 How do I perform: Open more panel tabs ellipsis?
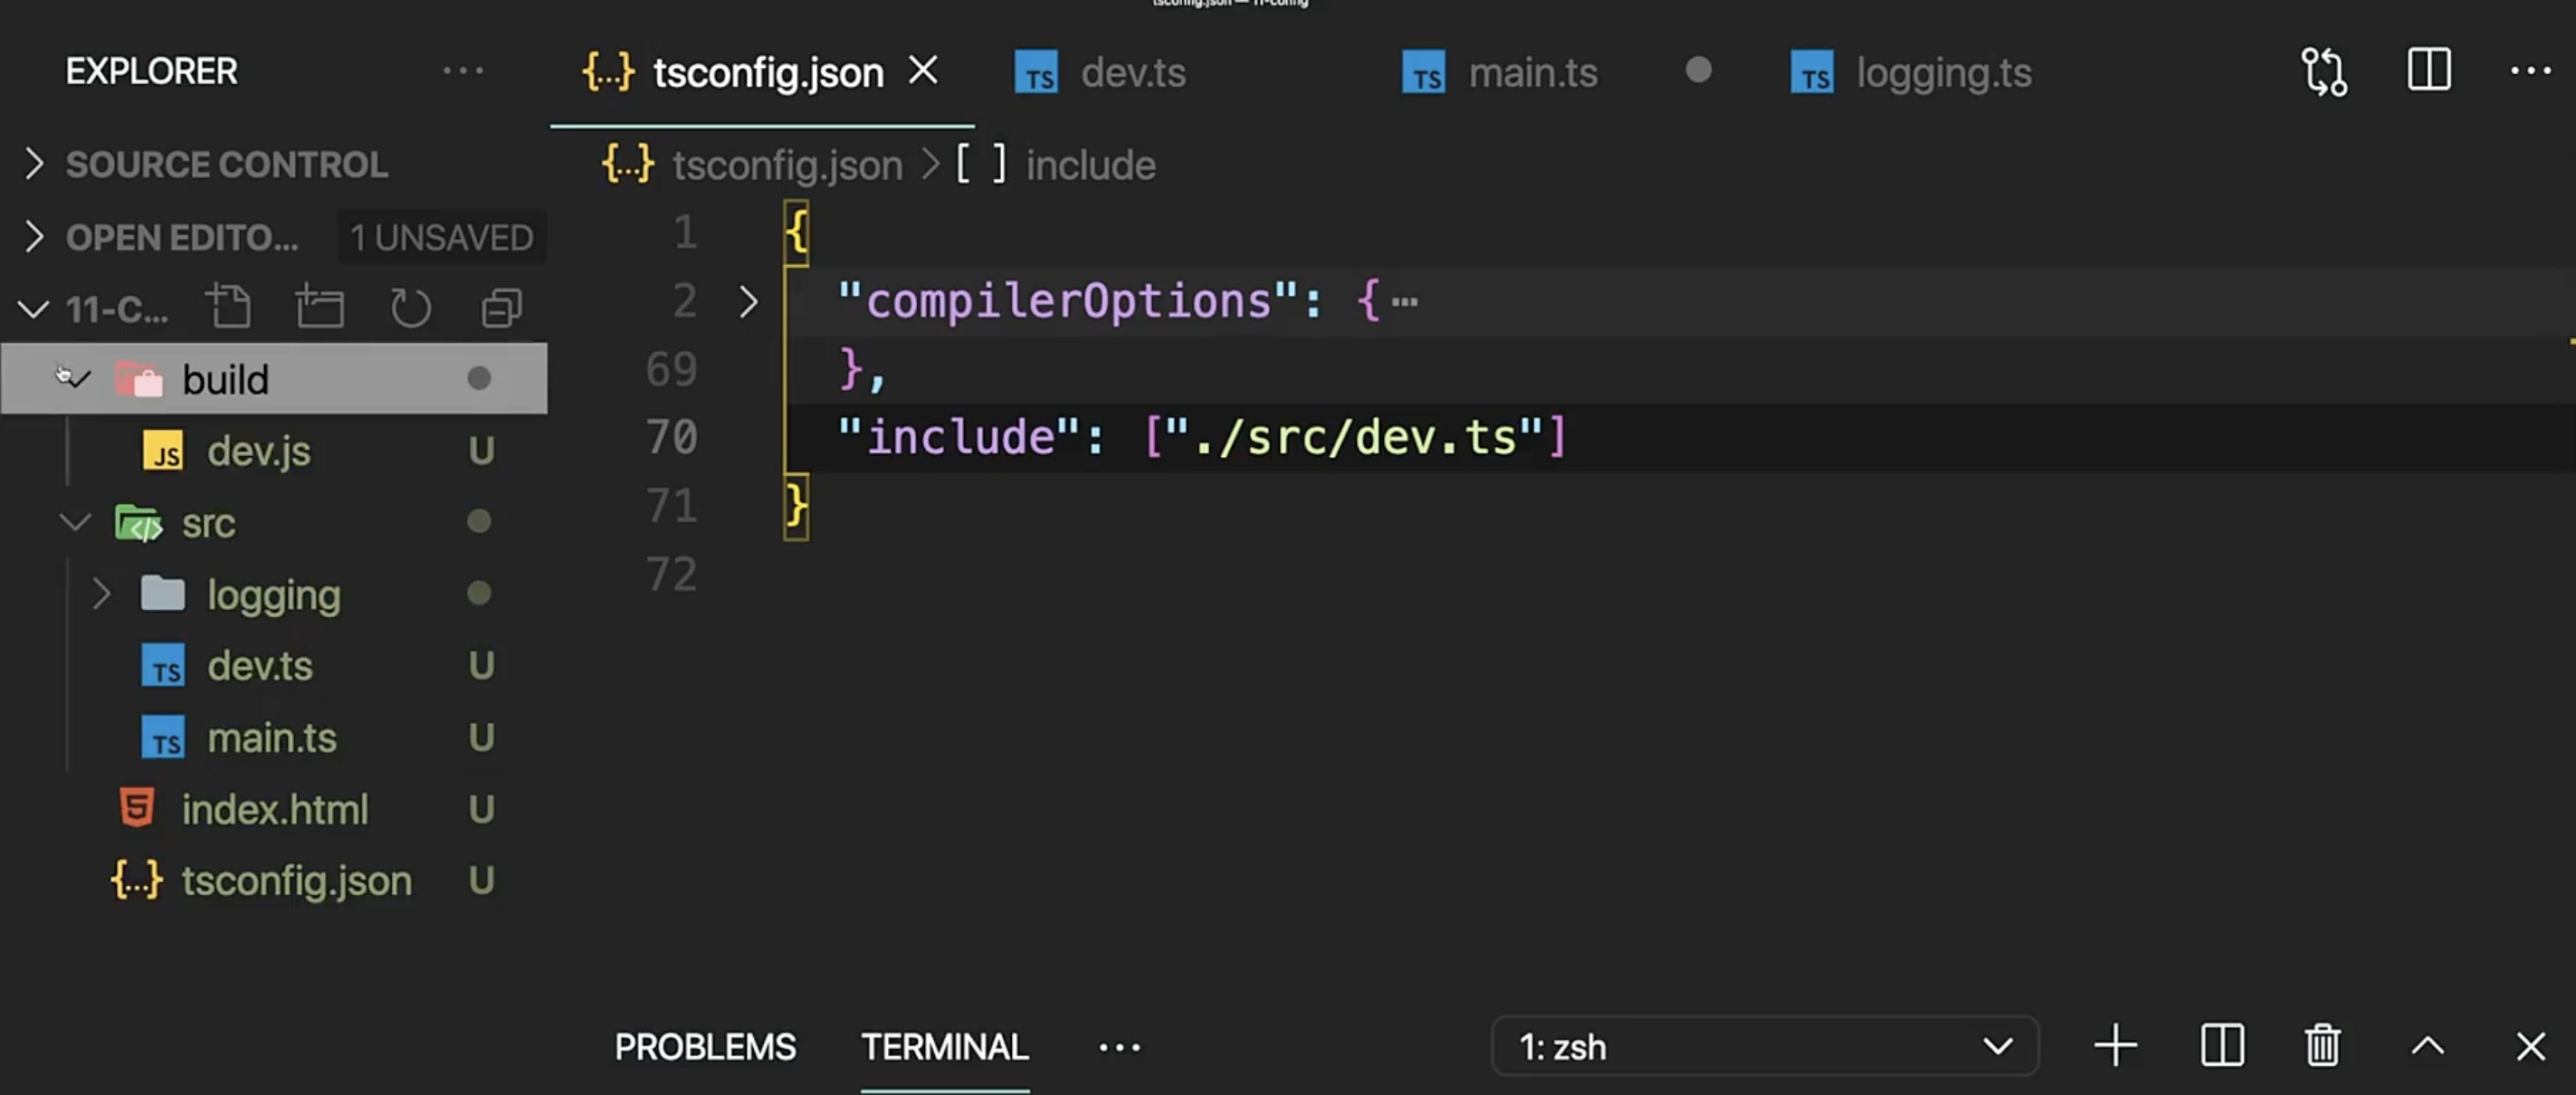click(x=1119, y=1047)
